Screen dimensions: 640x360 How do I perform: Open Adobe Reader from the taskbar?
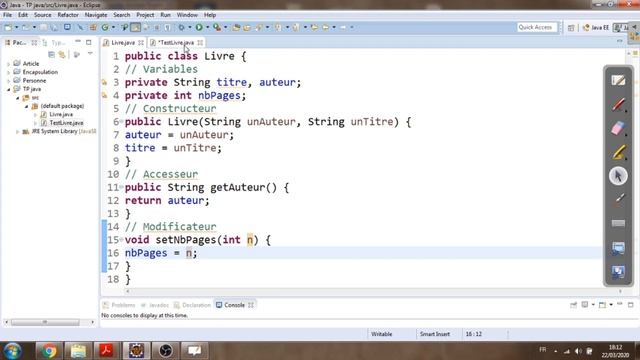tap(107, 351)
